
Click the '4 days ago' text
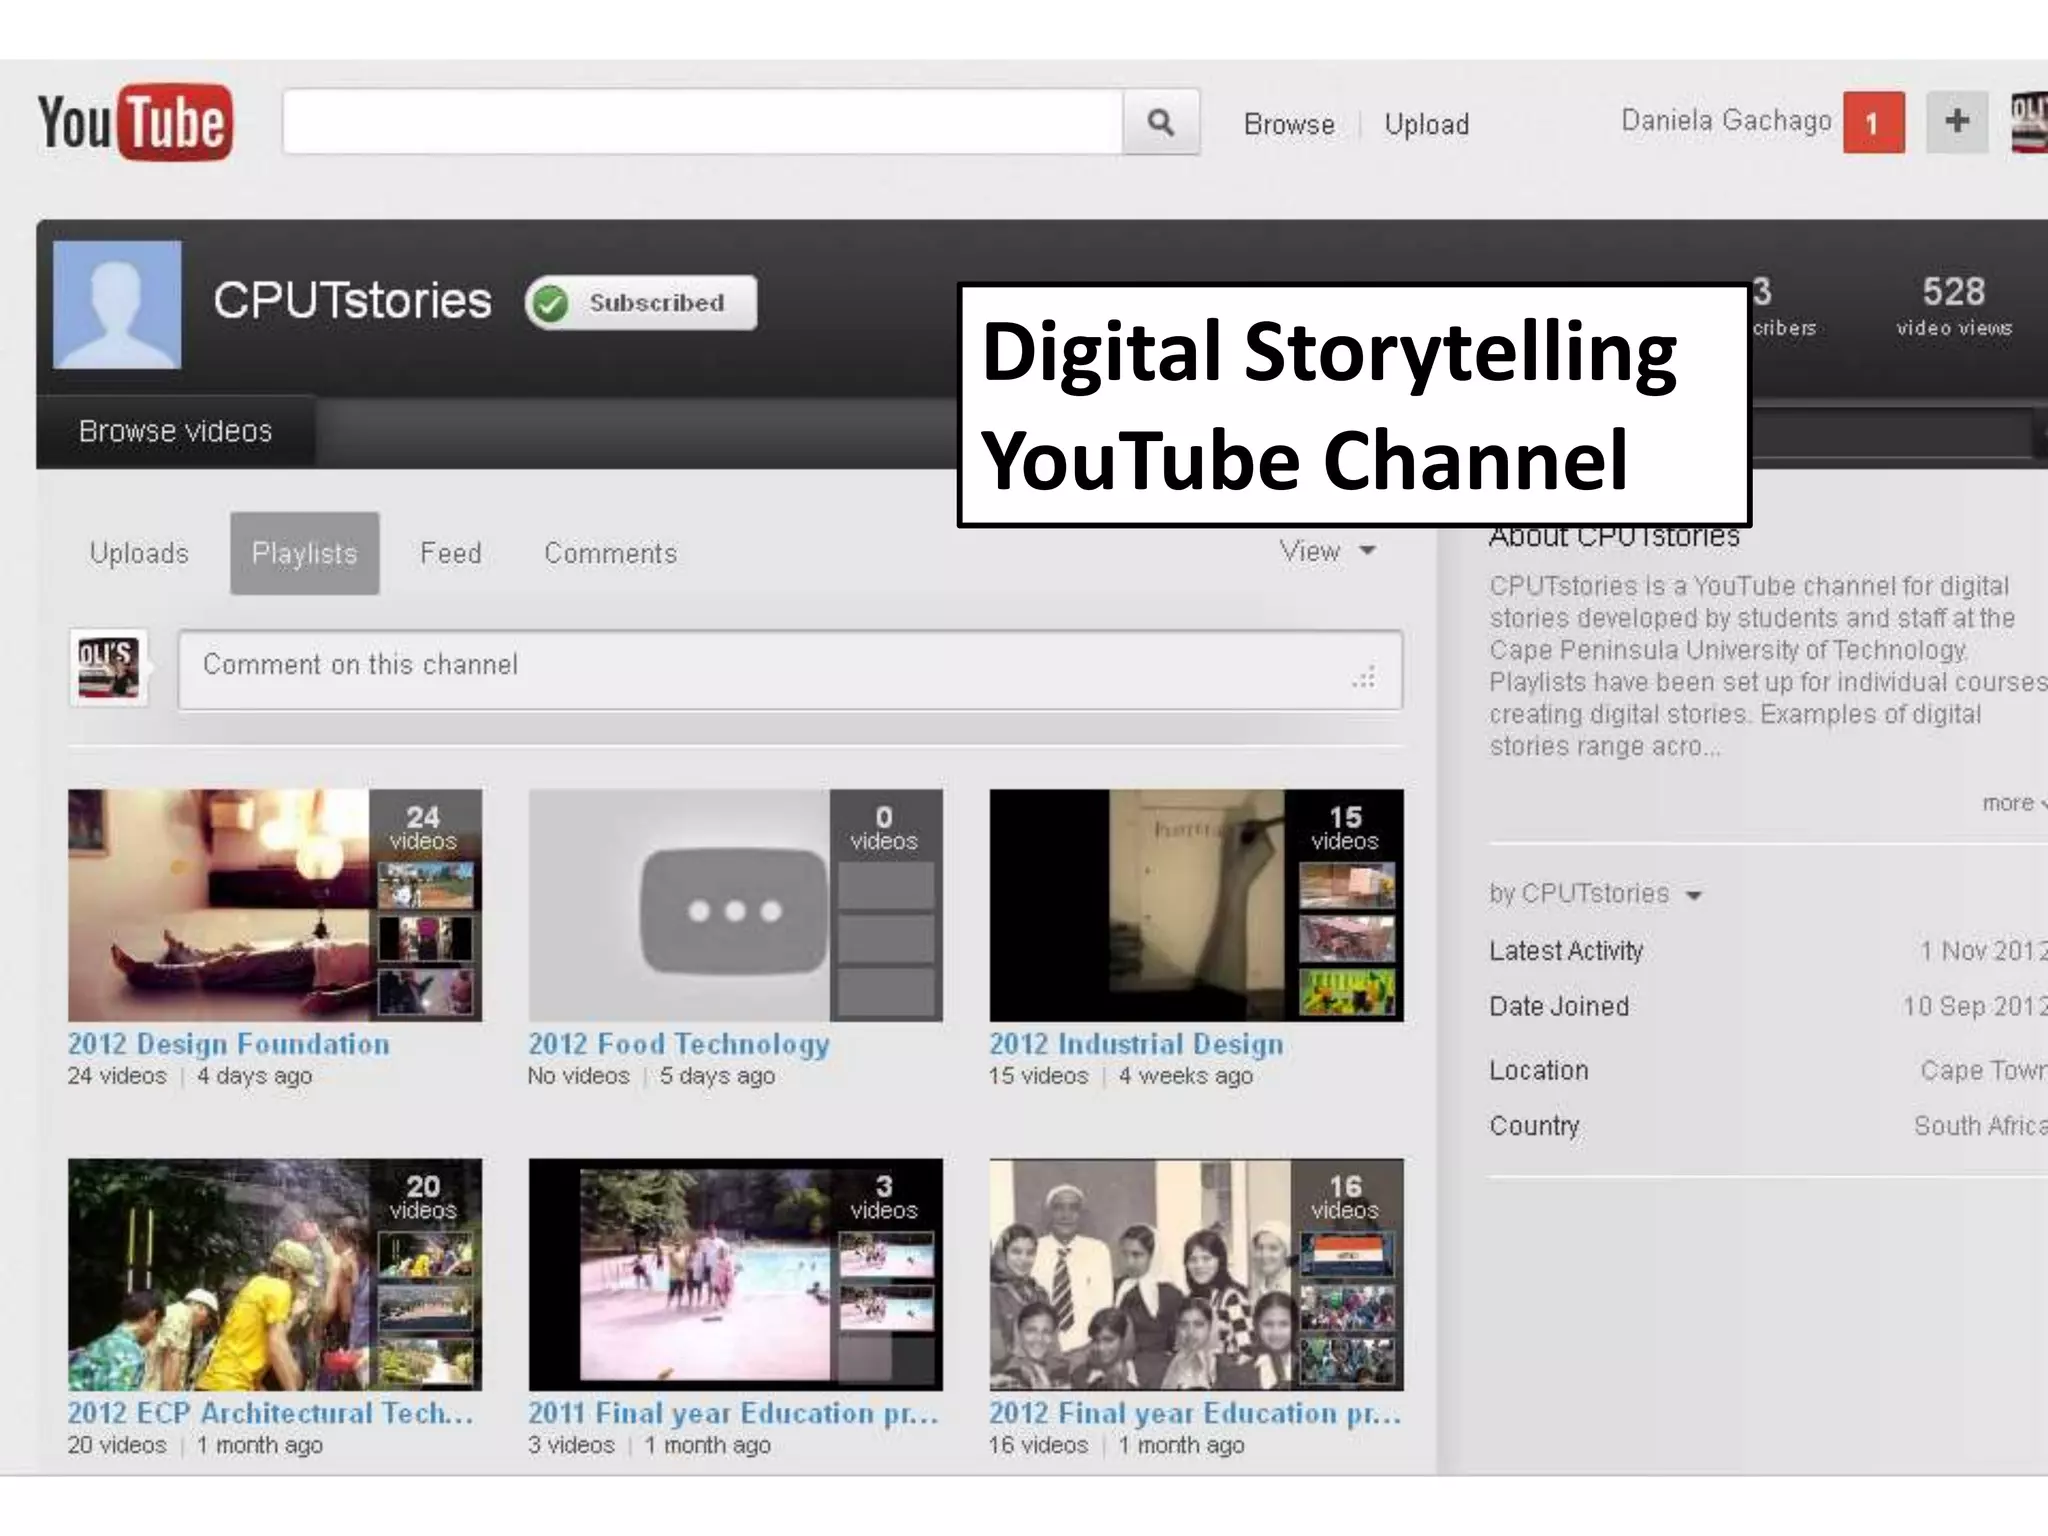254,1076
